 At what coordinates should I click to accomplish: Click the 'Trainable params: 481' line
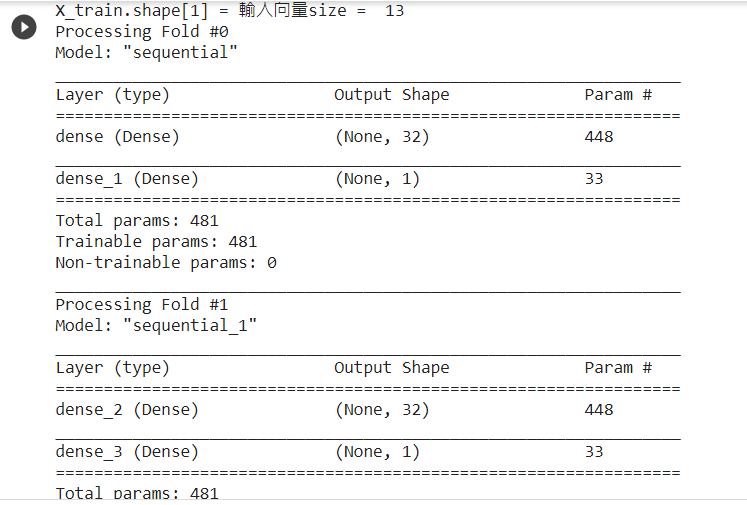coord(156,241)
